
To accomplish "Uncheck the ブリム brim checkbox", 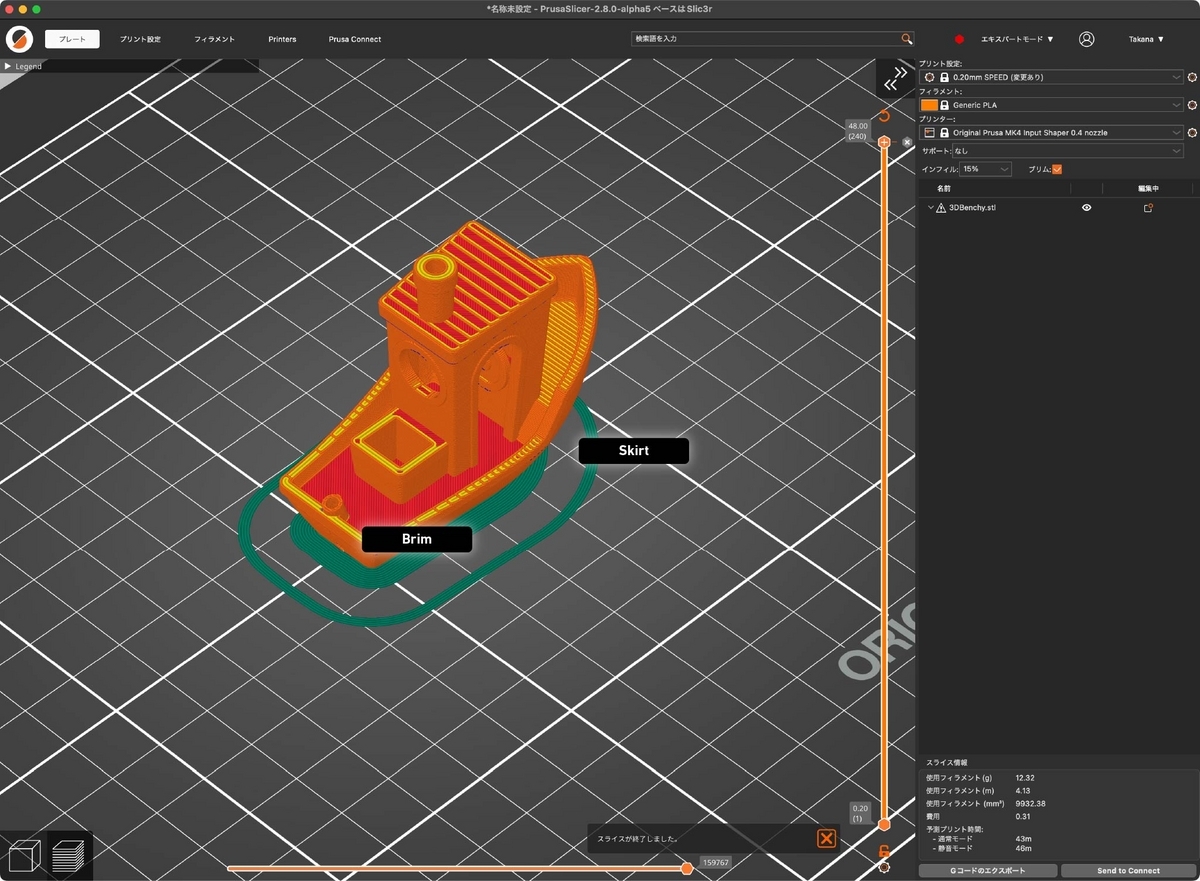I will [1057, 169].
